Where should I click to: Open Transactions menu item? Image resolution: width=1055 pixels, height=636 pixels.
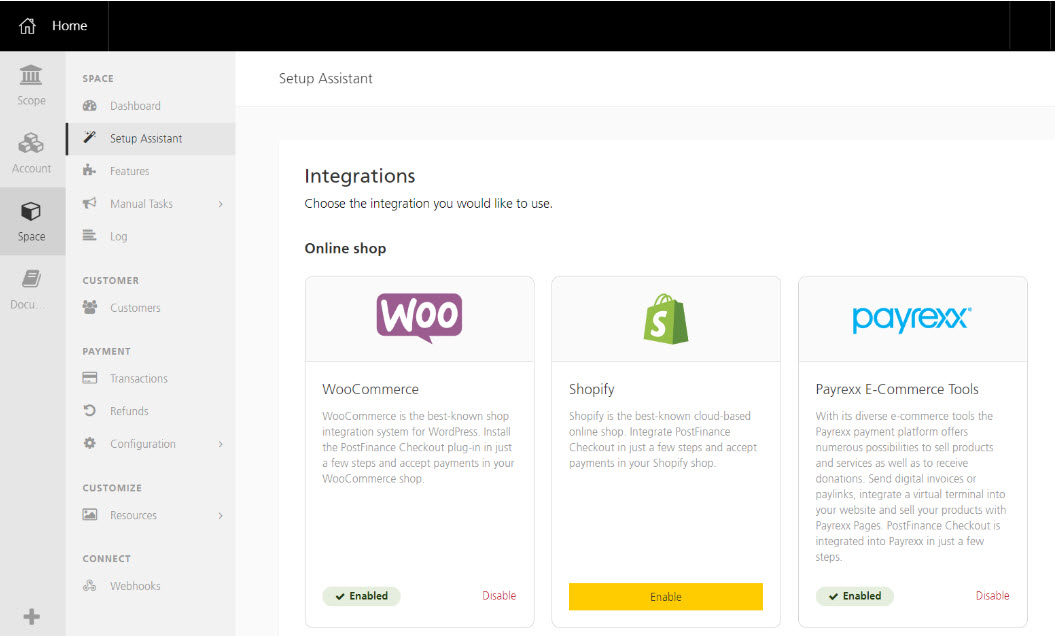click(151, 378)
